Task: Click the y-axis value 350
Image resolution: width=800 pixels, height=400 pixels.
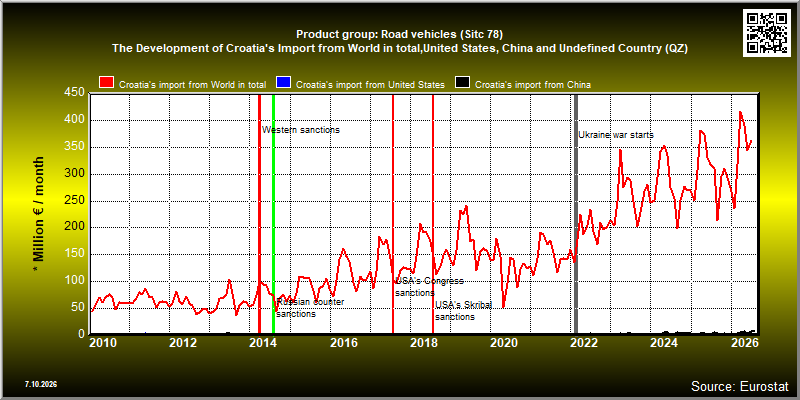Action: tap(74, 147)
